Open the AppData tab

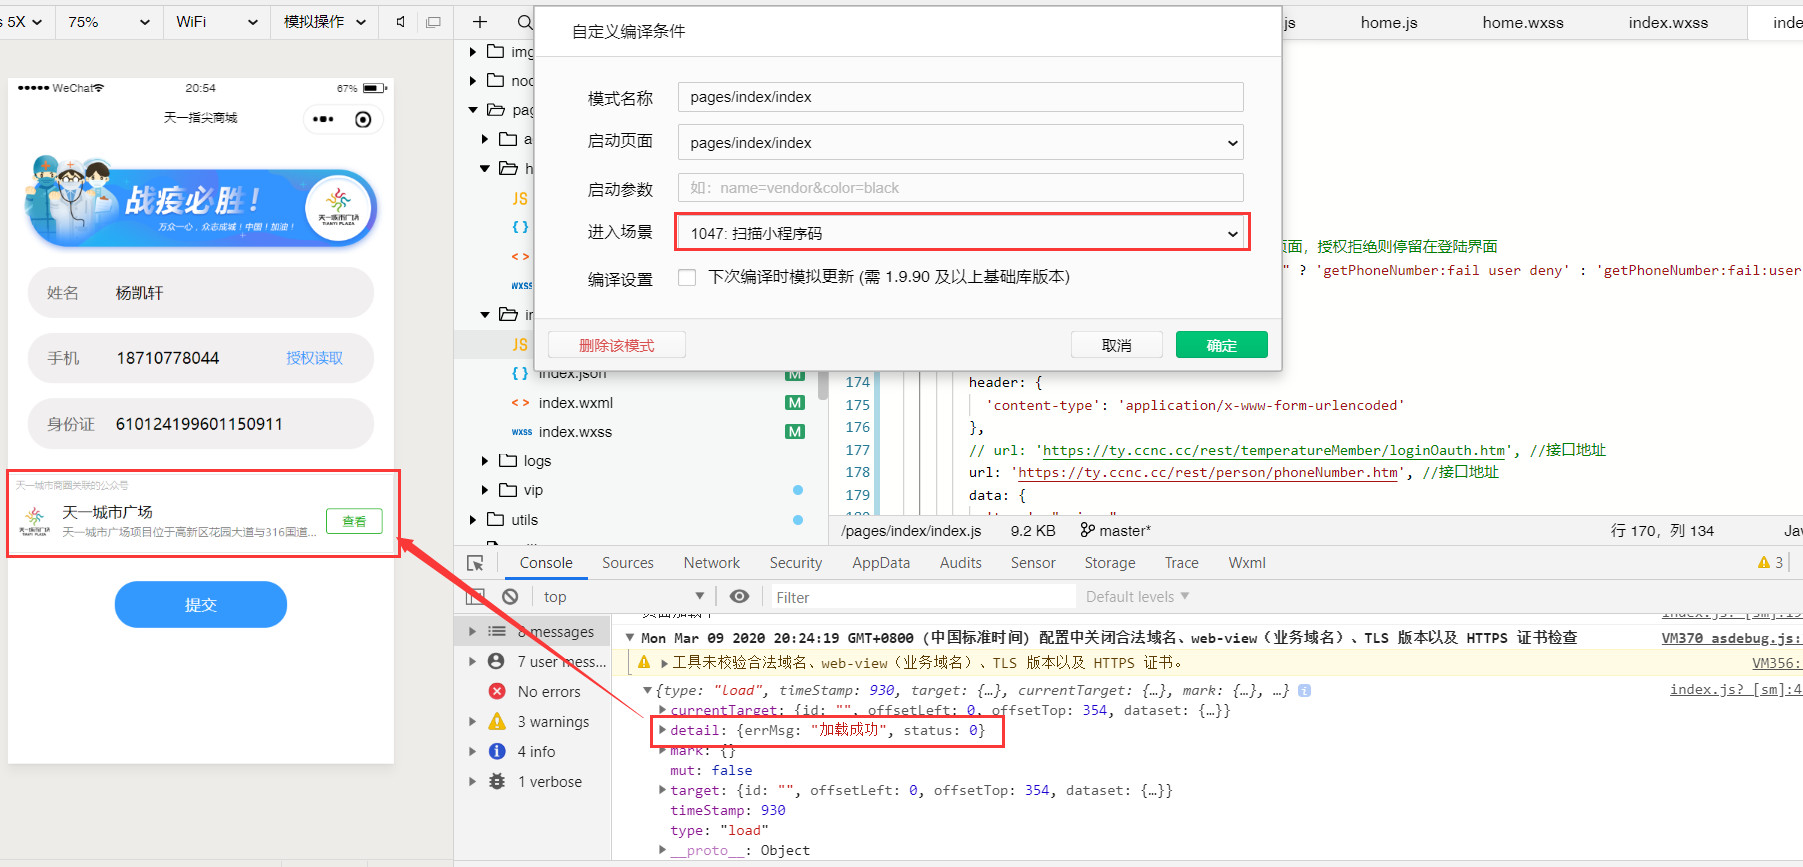tap(881, 563)
